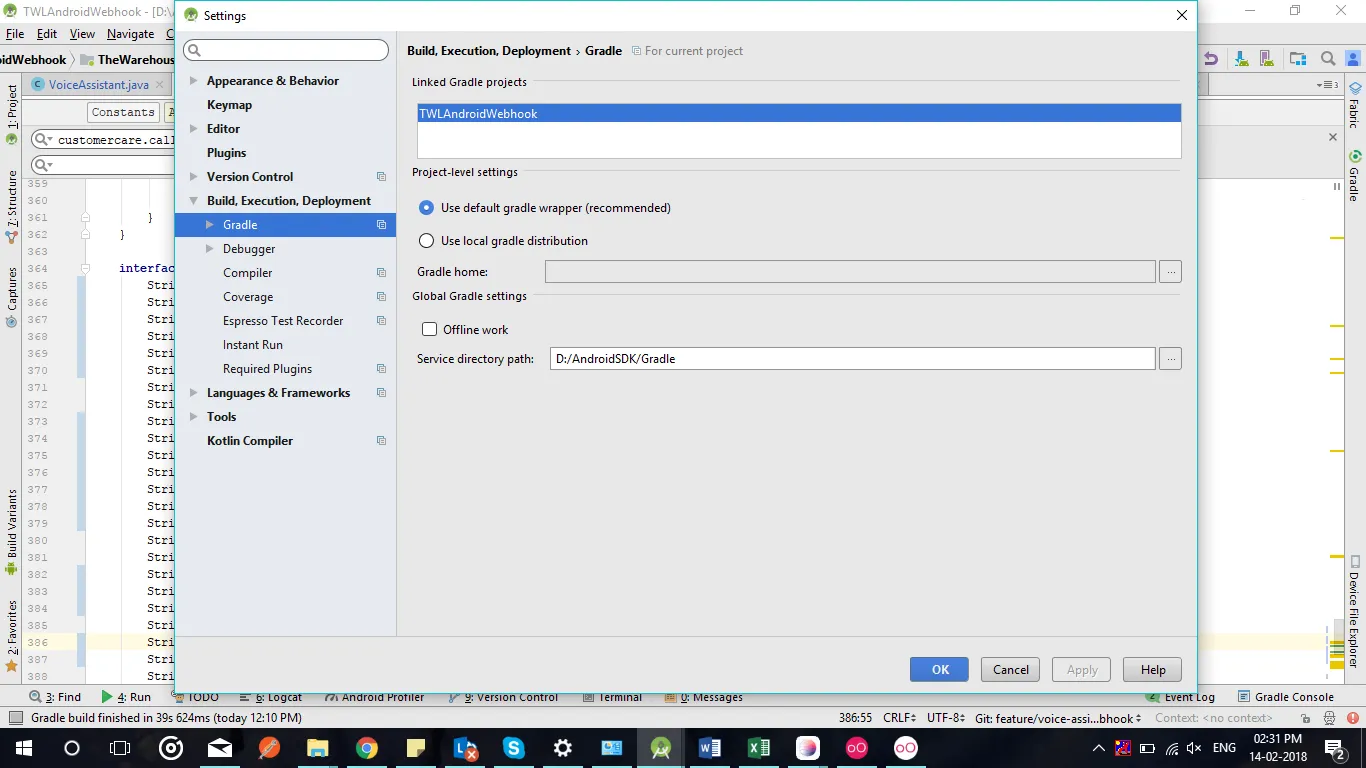
Task: Open the Fabric side panel
Action: (x=1355, y=106)
